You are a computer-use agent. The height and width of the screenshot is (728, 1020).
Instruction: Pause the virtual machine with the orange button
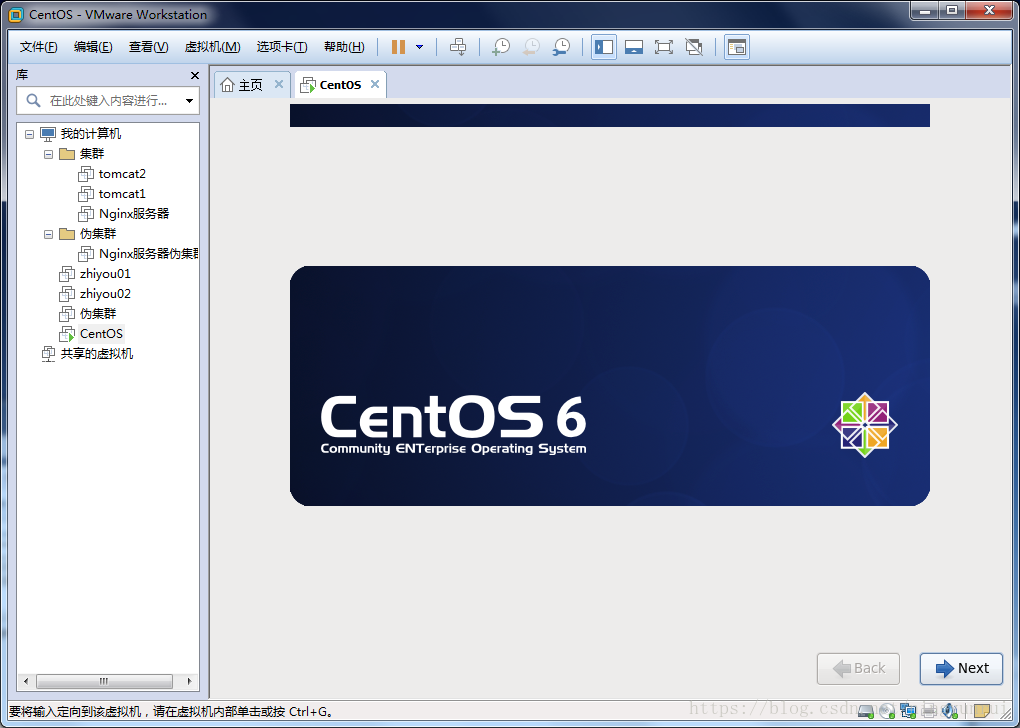(x=398, y=47)
